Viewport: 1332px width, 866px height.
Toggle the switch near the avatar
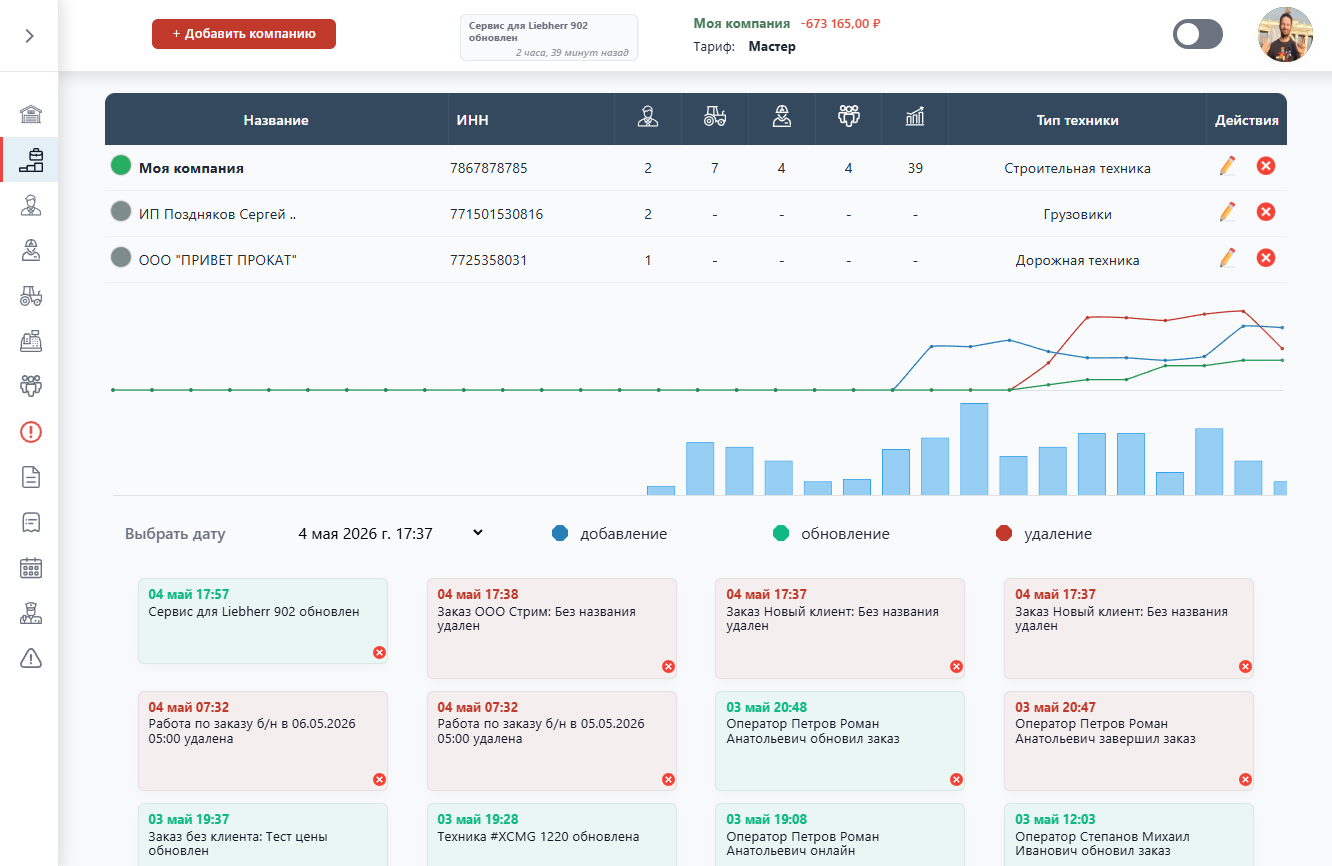(1198, 34)
